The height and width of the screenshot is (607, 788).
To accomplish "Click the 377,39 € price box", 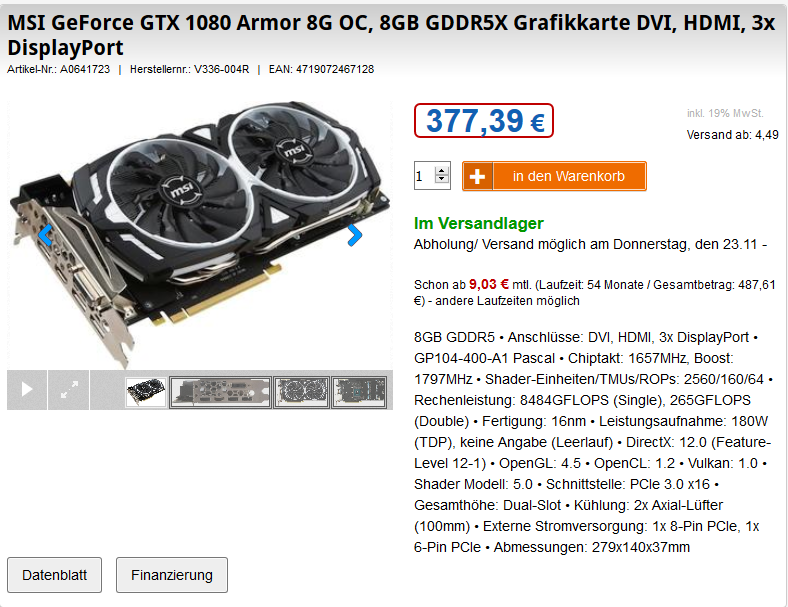I will pos(484,121).
